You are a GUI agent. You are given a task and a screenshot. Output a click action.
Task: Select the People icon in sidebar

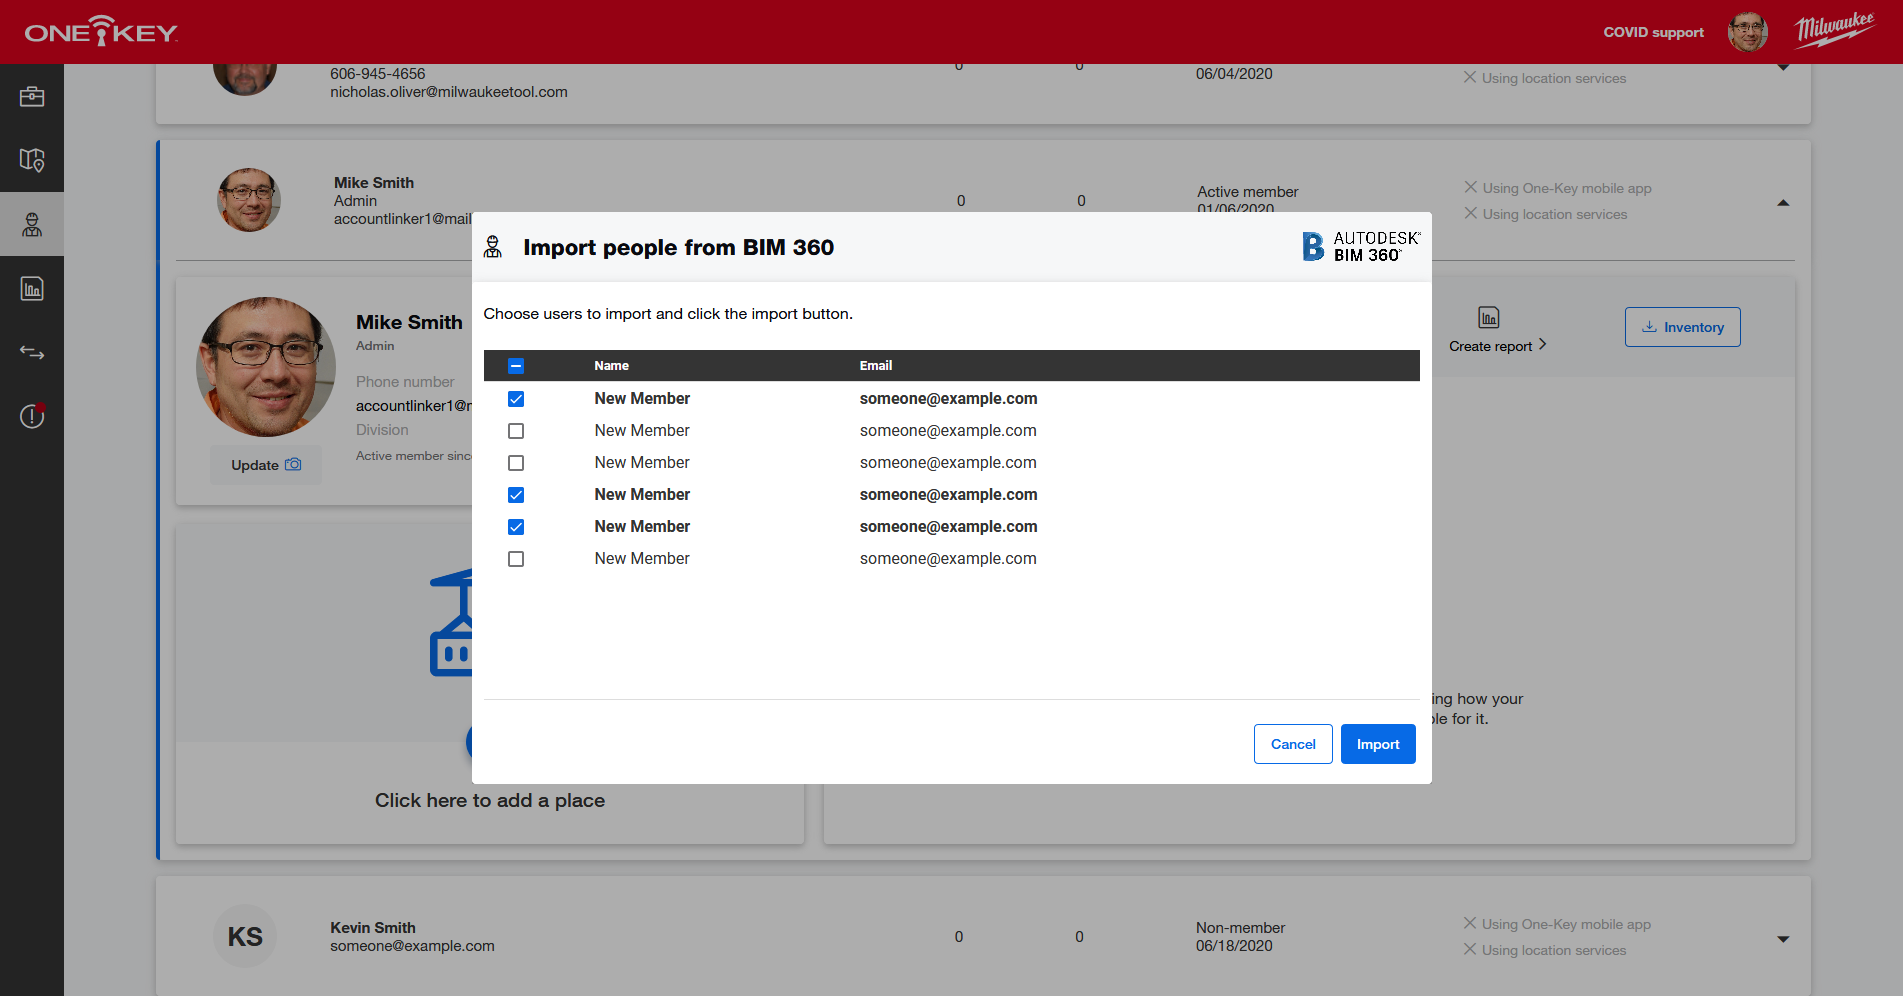[x=32, y=224]
